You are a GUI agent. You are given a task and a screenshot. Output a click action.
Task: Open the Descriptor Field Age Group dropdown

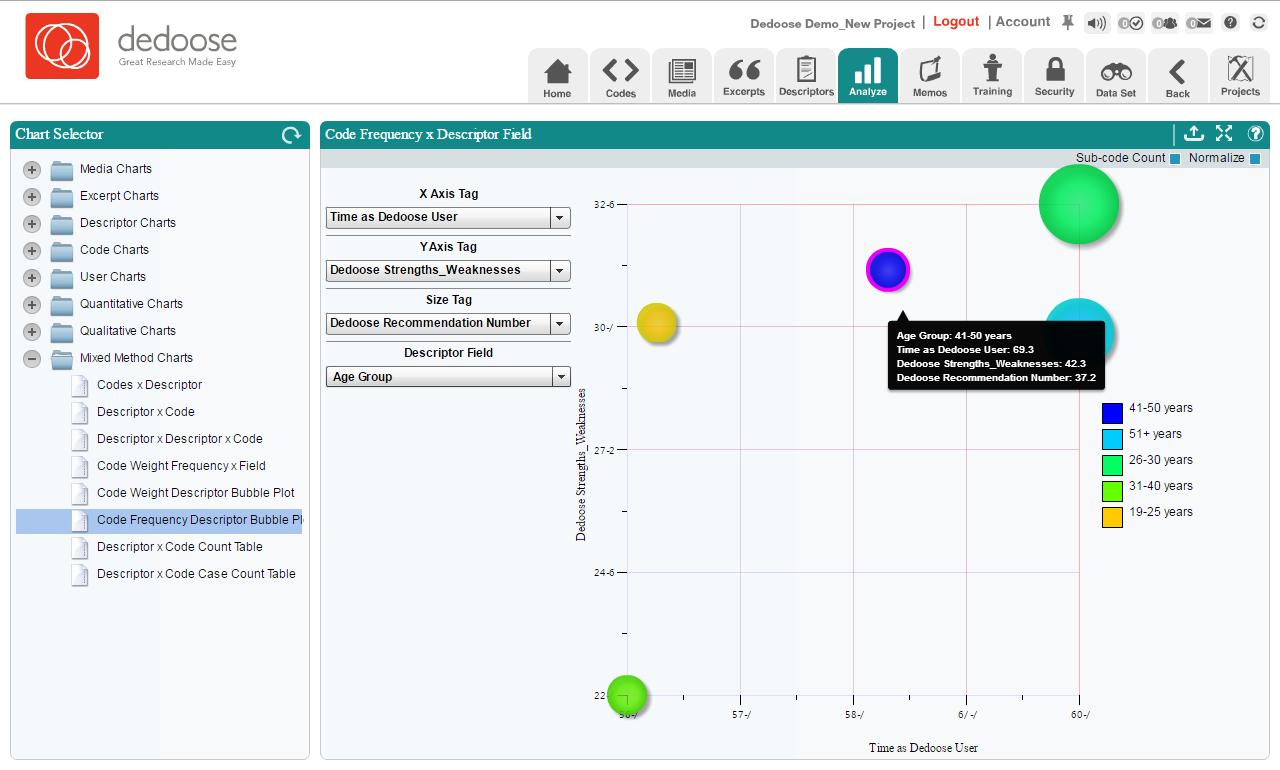(x=561, y=377)
